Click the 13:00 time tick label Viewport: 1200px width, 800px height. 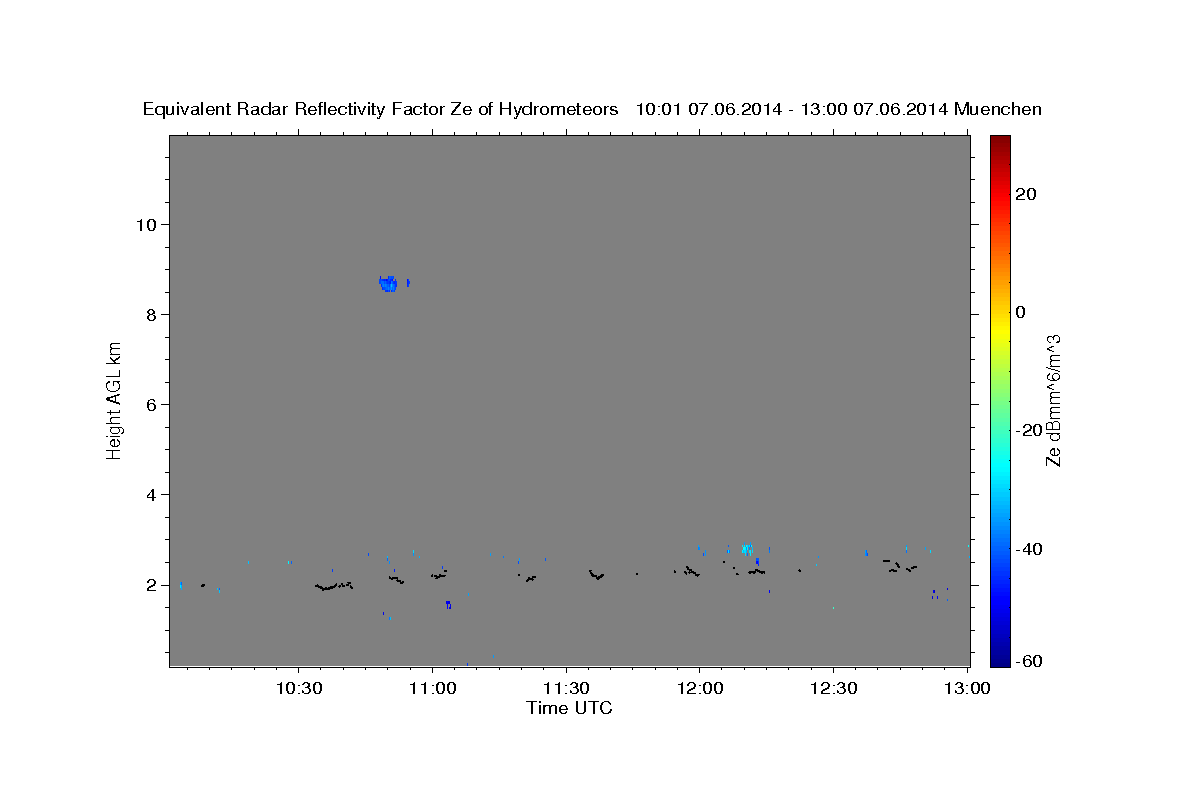(967, 688)
